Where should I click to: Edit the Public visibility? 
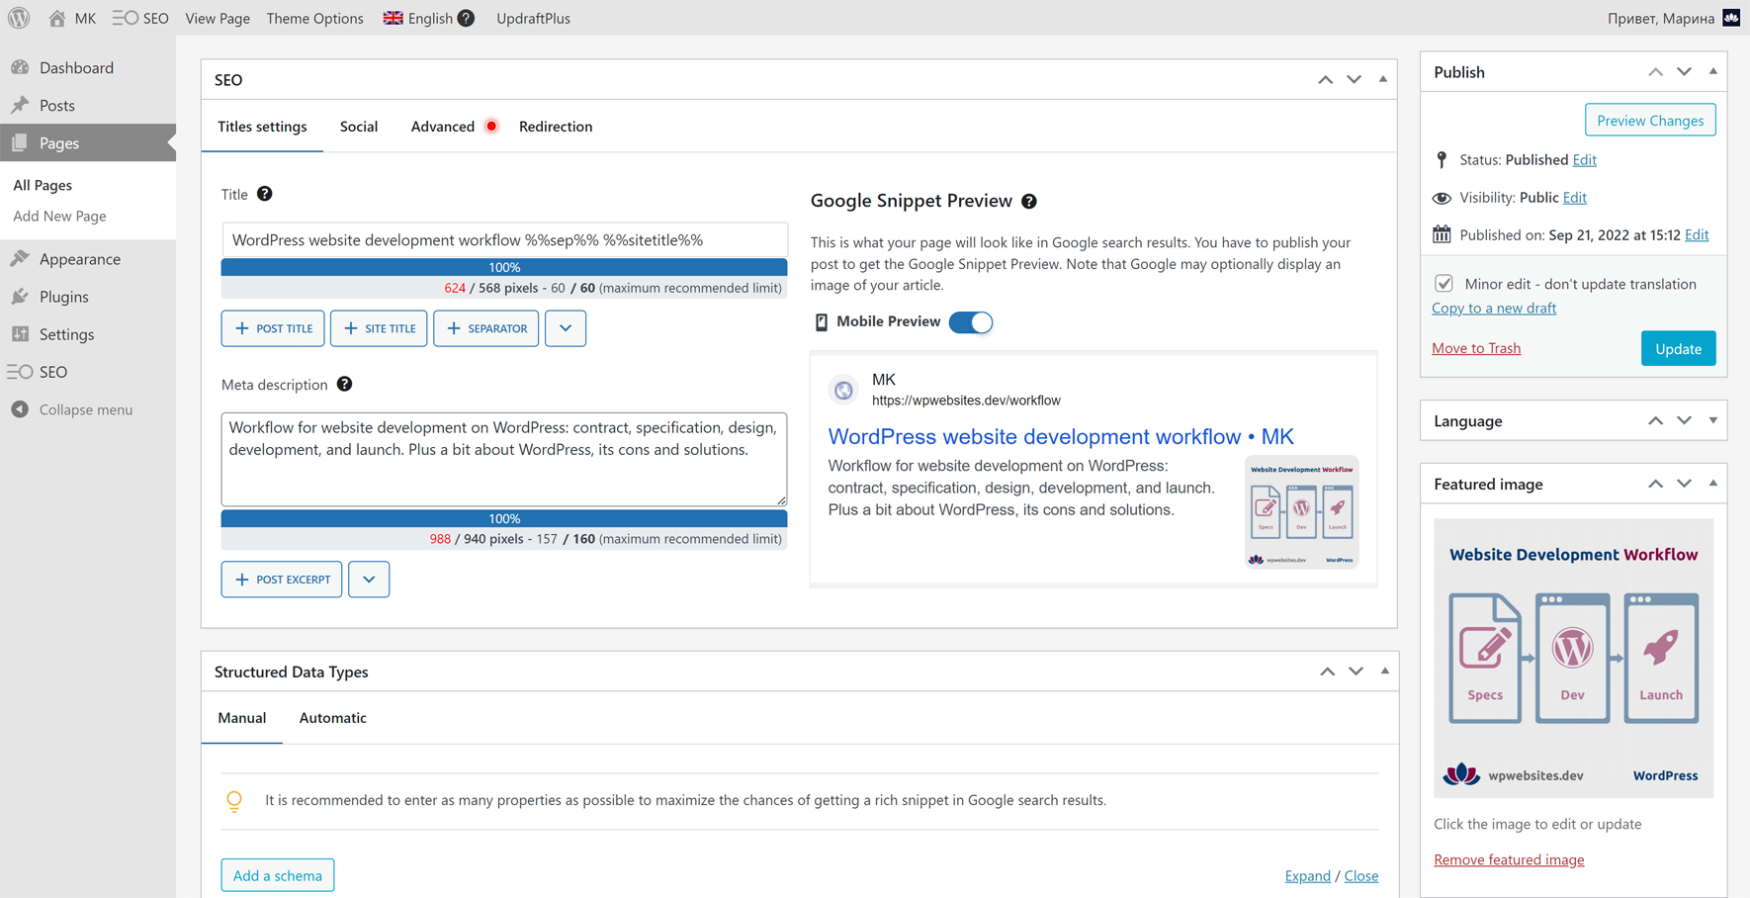pos(1574,198)
